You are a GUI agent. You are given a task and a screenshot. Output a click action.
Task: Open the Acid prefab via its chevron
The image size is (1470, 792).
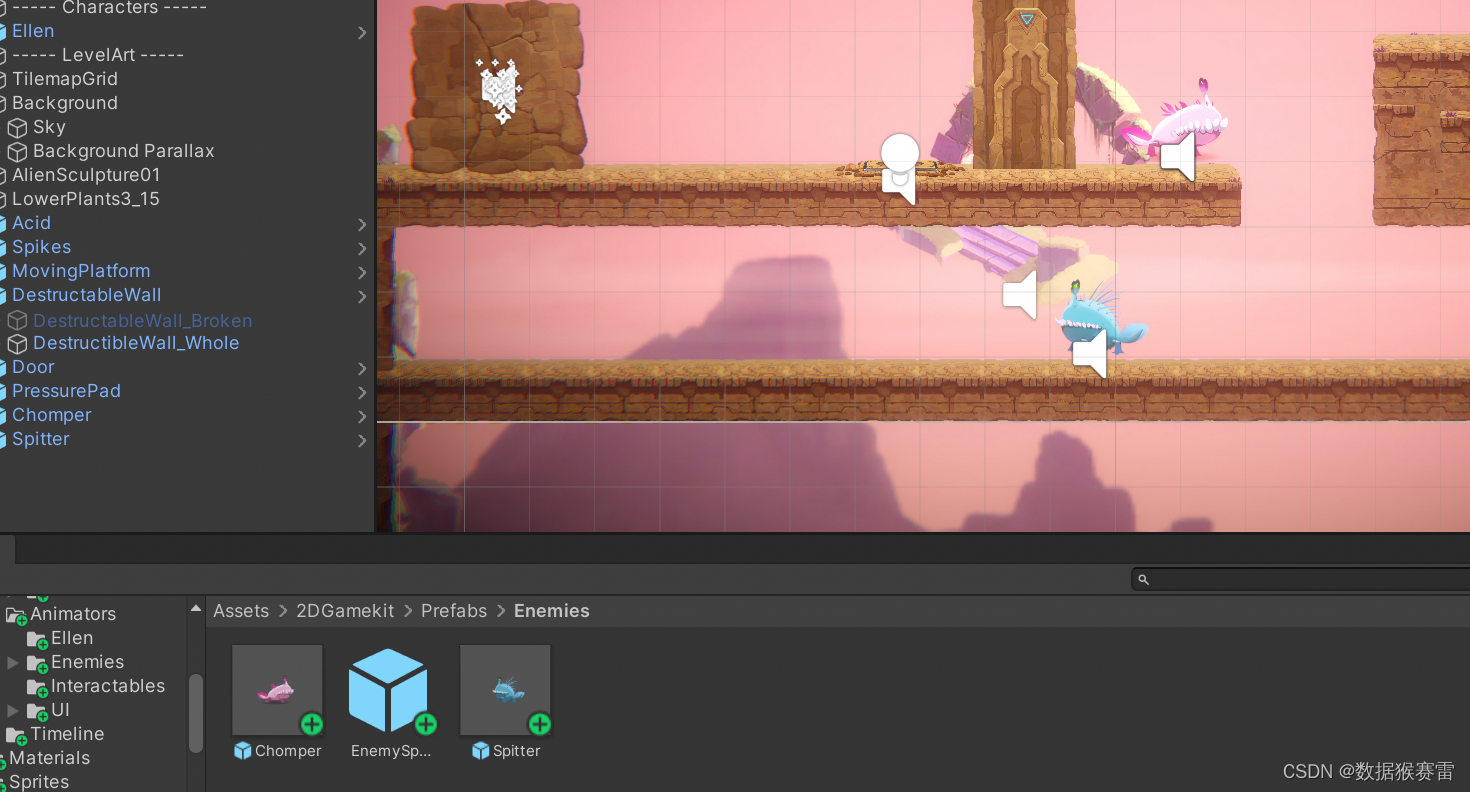(x=362, y=225)
